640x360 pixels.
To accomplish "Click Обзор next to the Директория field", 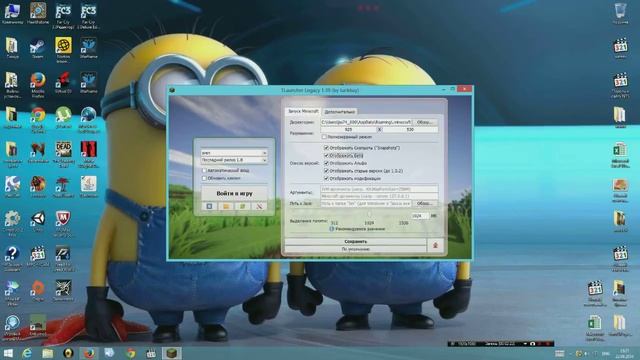I will tap(425, 122).
